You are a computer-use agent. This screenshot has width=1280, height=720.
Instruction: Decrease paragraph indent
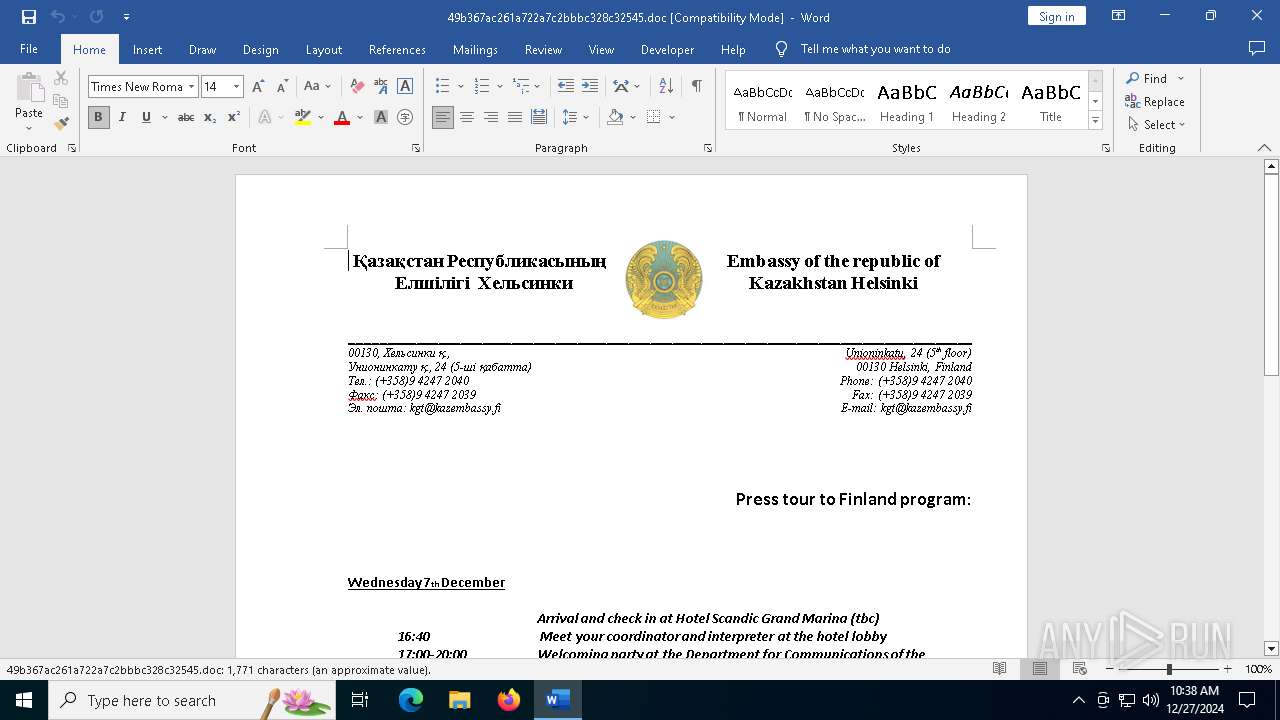pyautogui.click(x=566, y=87)
